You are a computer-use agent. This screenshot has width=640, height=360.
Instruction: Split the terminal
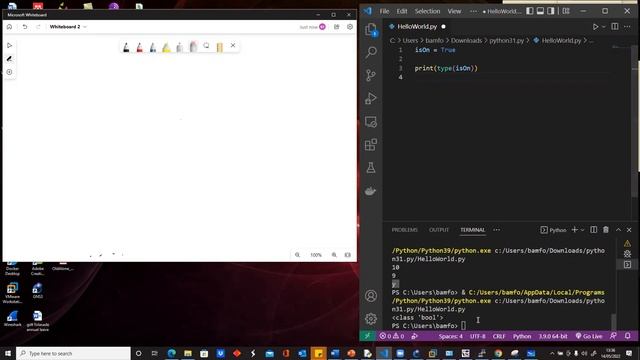593,230
